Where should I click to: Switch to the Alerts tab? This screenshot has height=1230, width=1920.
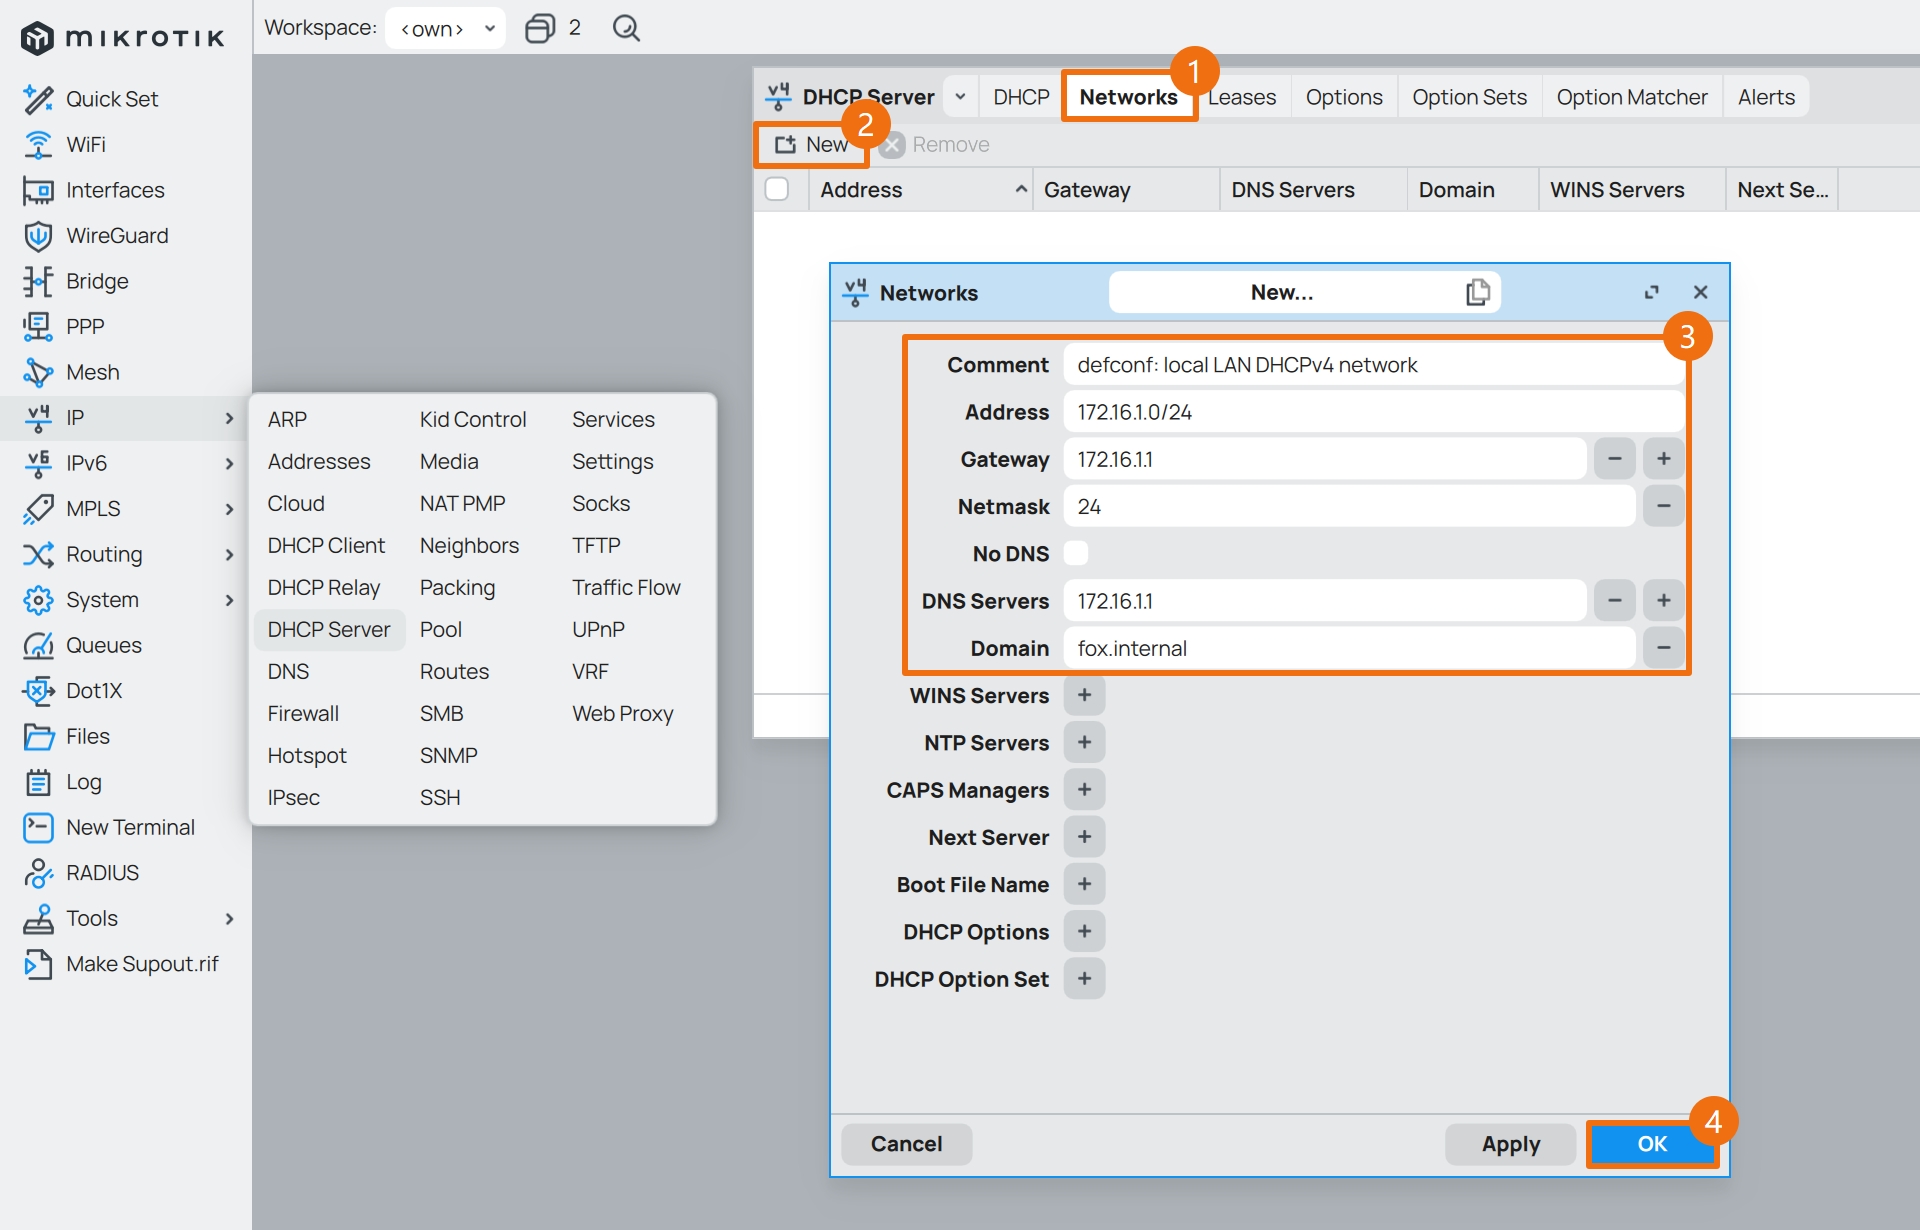click(x=1766, y=97)
